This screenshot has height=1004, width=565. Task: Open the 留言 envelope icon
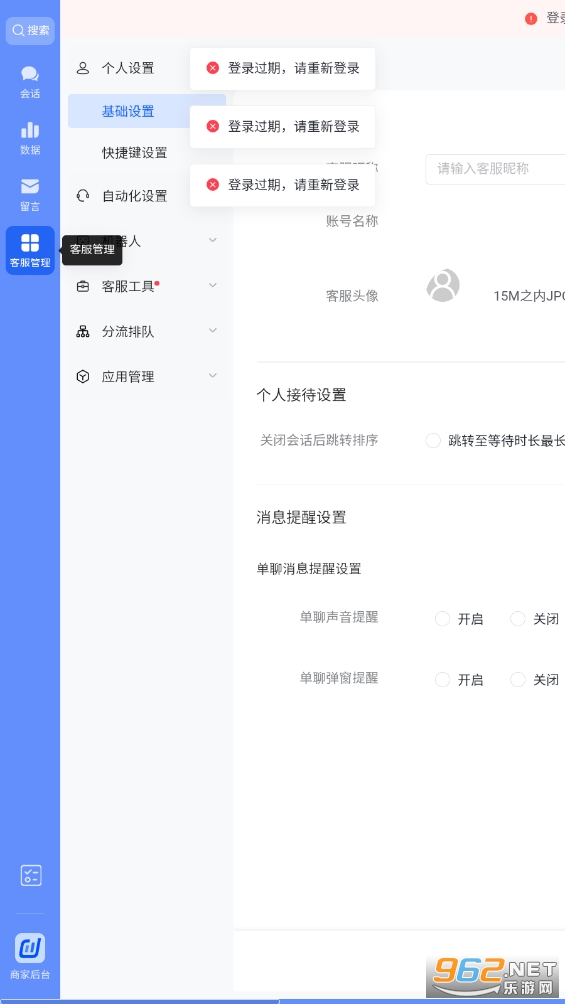(30, 195)
